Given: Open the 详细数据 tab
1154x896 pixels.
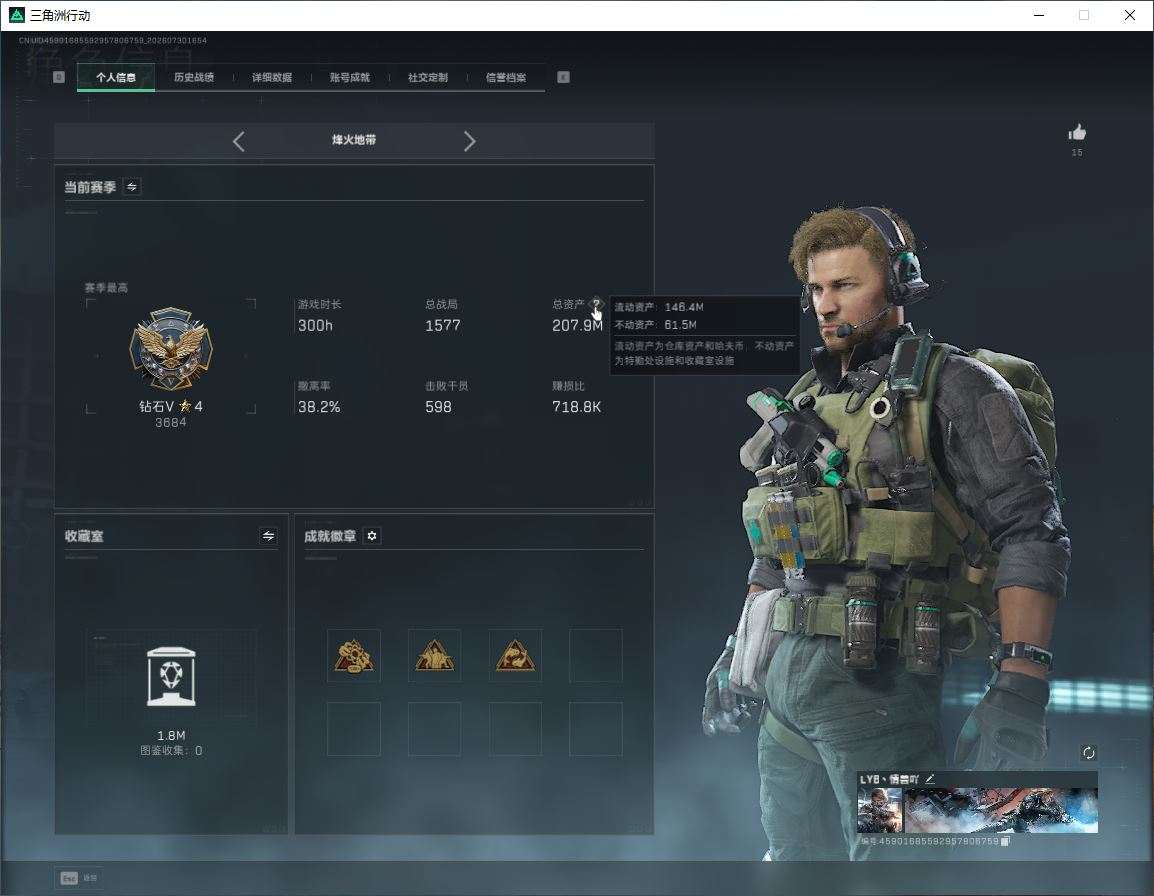Looking at the screenshot, I should coord(272,77).
